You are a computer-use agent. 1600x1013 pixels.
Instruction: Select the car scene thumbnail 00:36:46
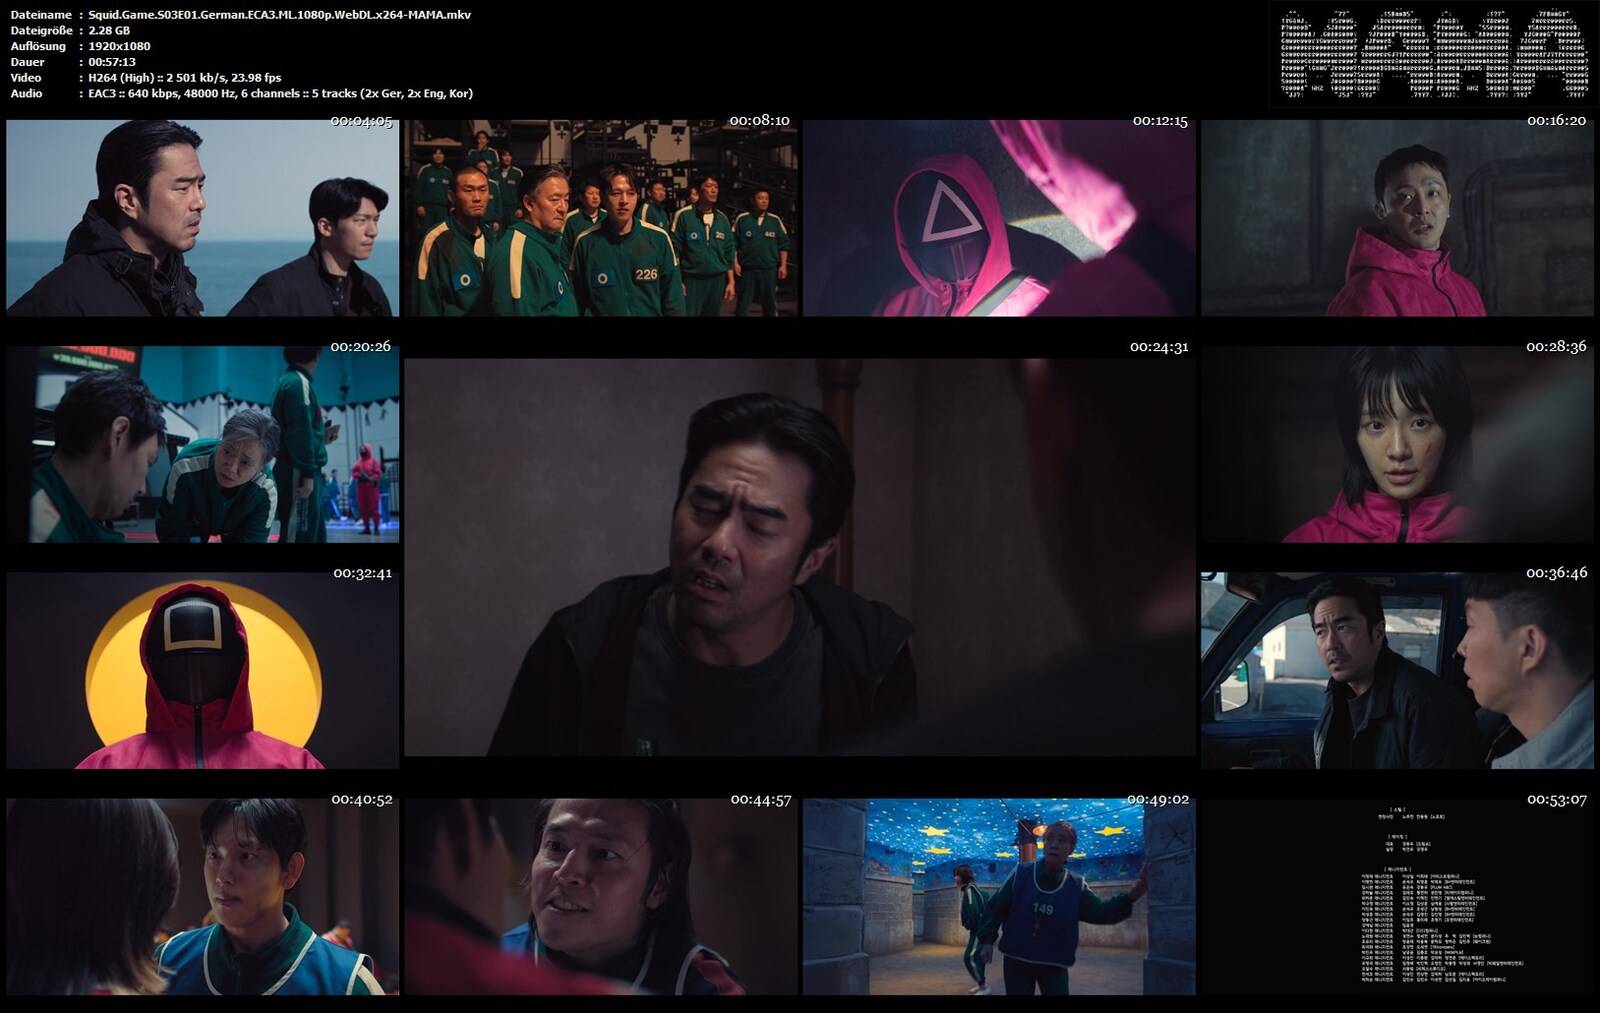coord(1397,671)
